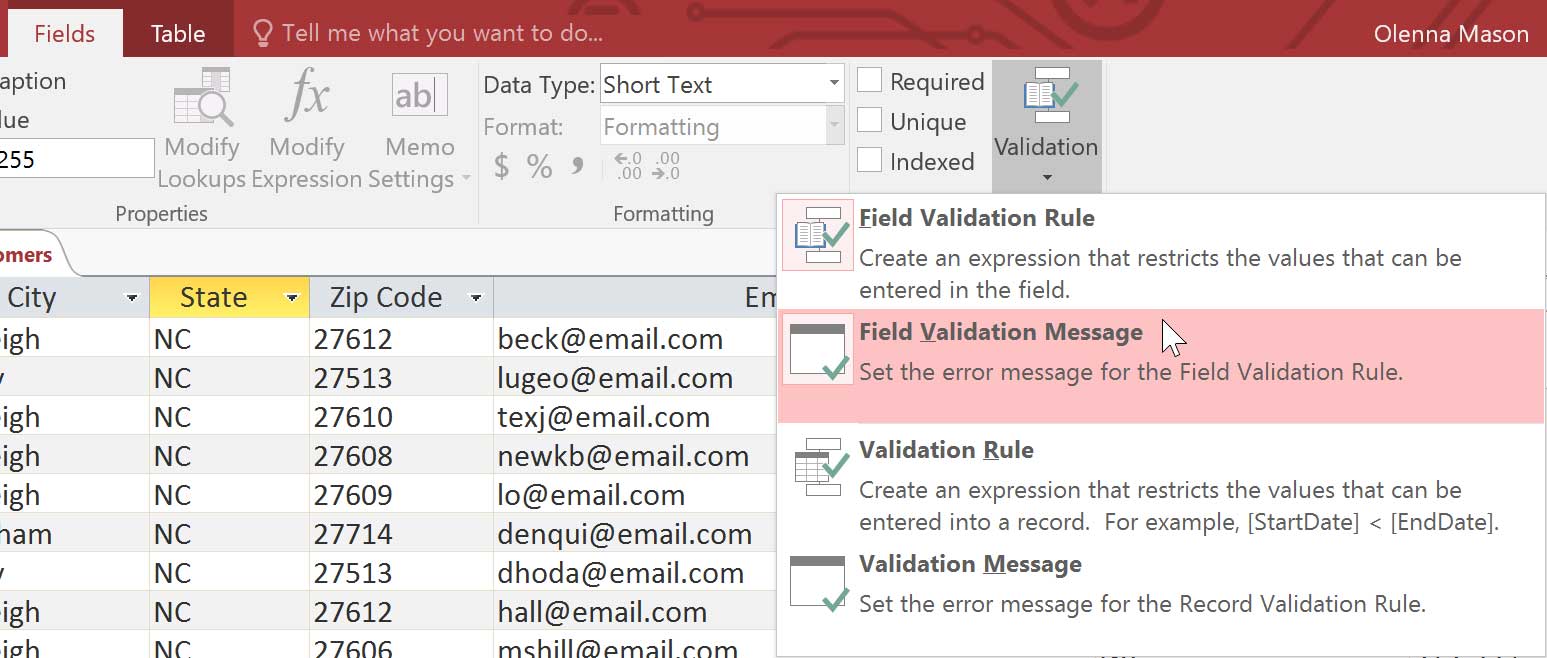Select Validation Message option
The height and width of the screenshot is (658, 1547).
(x=970, y=564)
